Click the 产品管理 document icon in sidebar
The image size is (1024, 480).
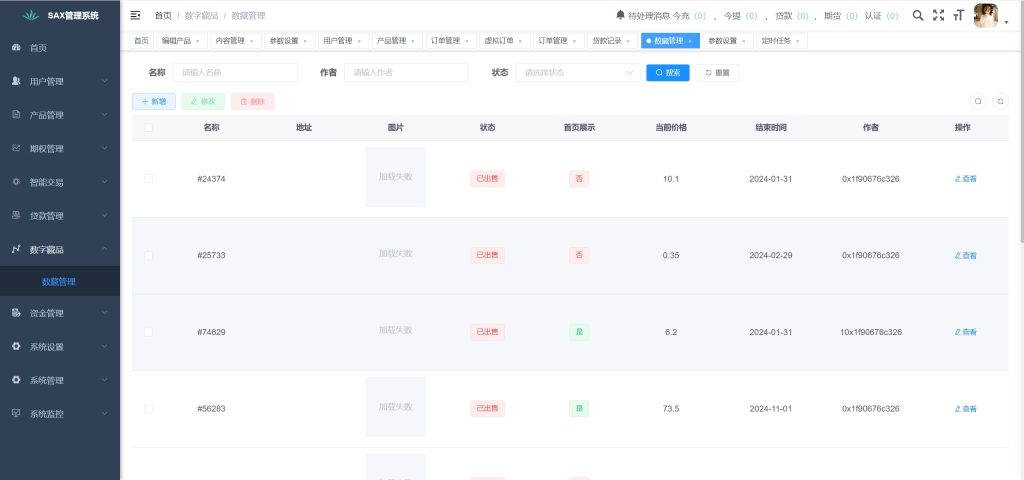[x=16, y=114]
